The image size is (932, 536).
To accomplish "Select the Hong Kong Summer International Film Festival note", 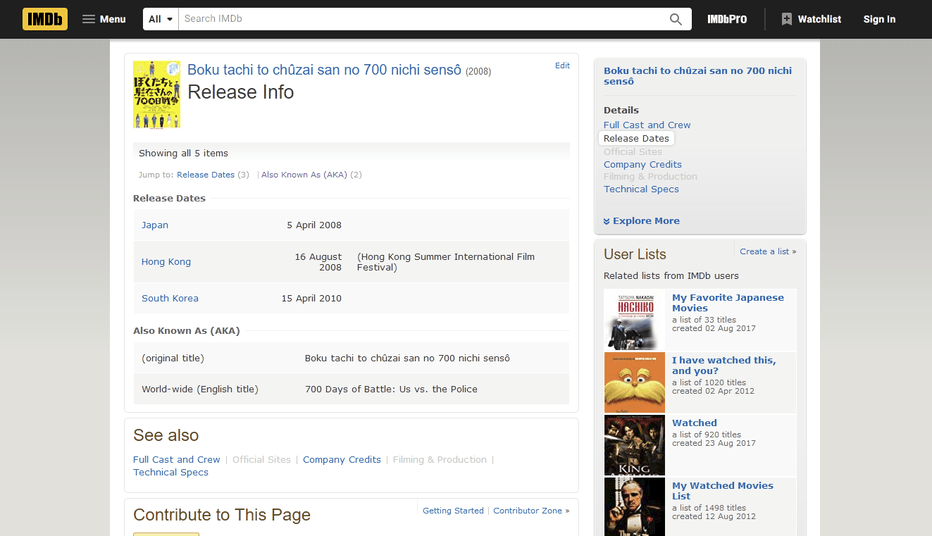I will pyautogui.click(x=445, y=262).
